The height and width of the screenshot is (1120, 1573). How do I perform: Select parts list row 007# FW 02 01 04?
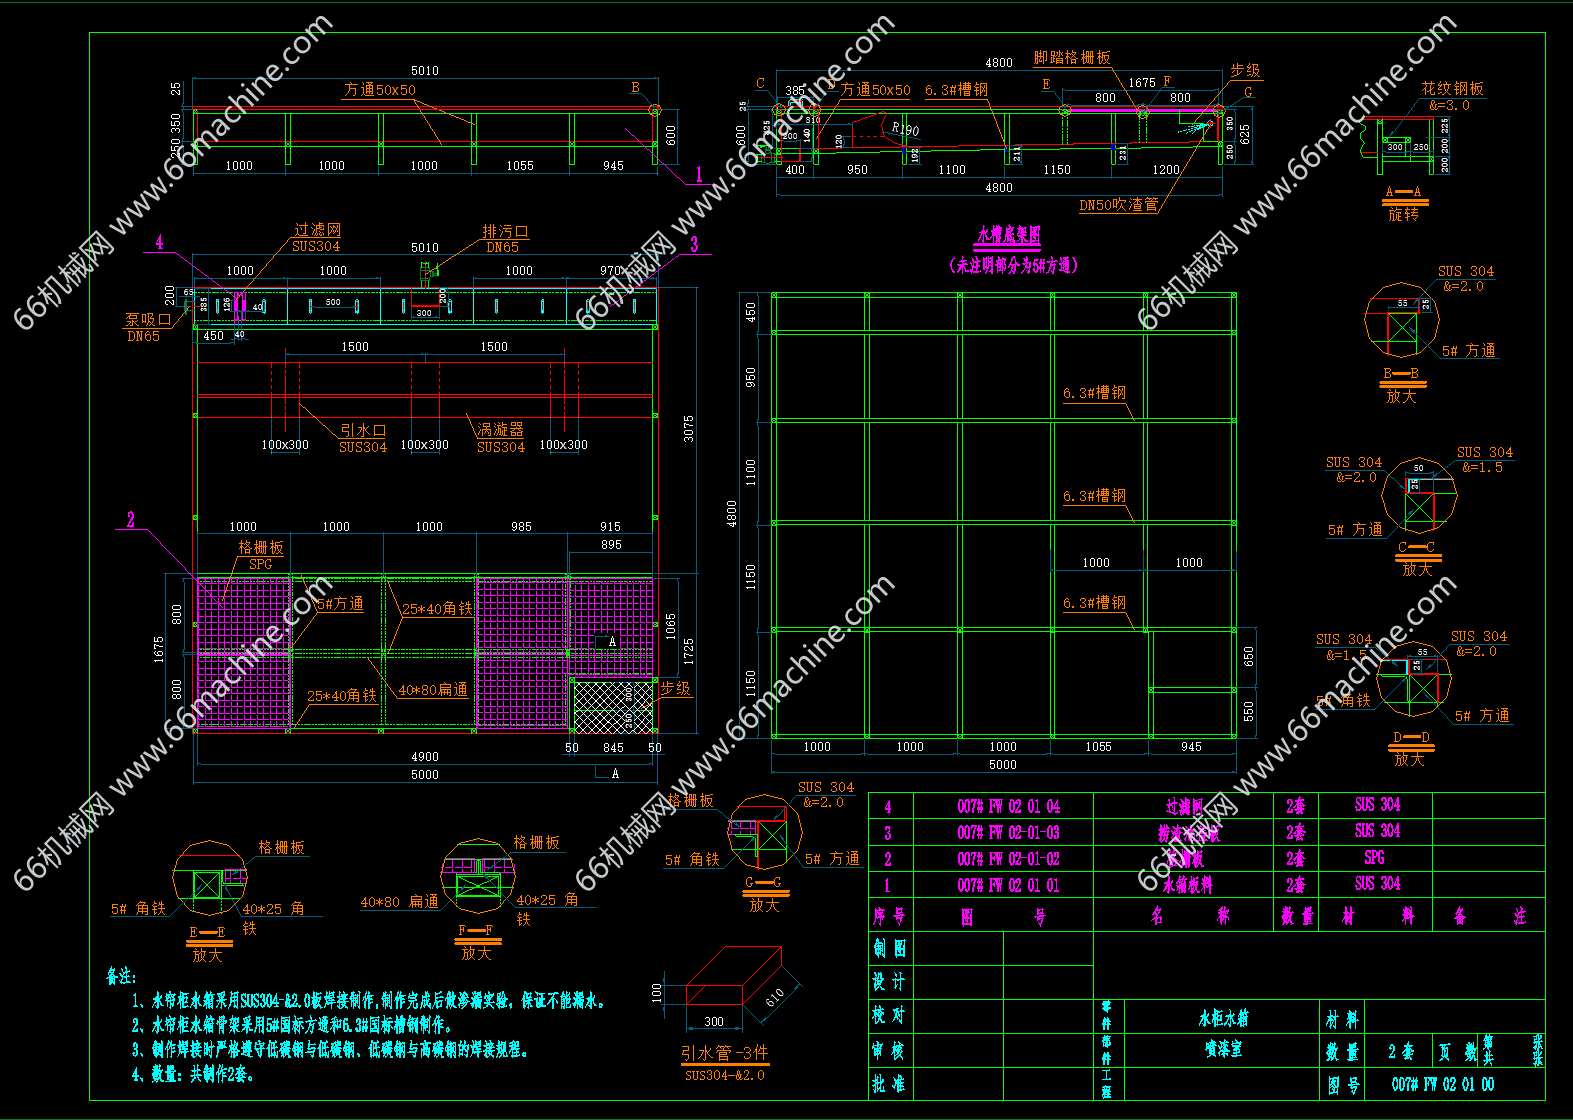(1008, 806)
